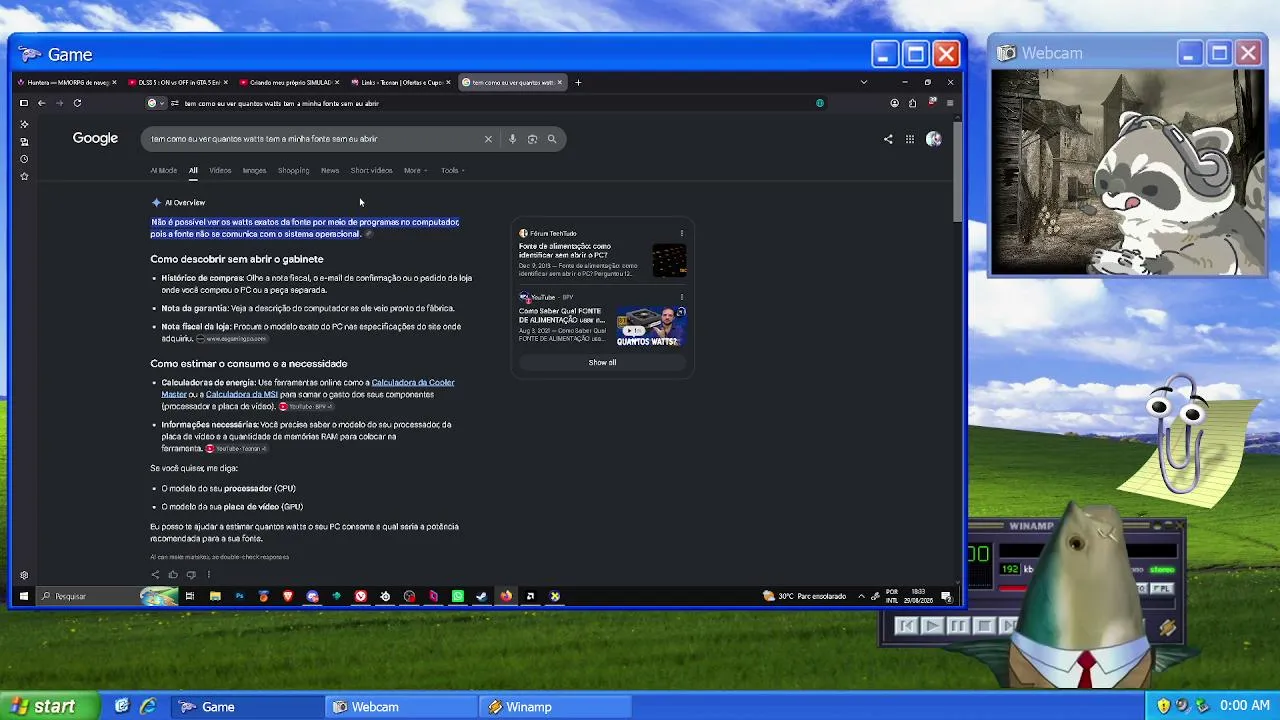Reload the current browser page
The height and width of the screenshot is (720, 1280).
pos(77,103)
